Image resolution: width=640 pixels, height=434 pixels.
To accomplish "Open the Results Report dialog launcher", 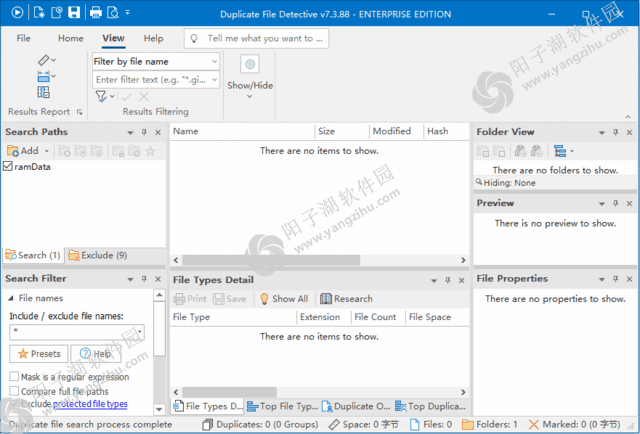I will [80, 112].
